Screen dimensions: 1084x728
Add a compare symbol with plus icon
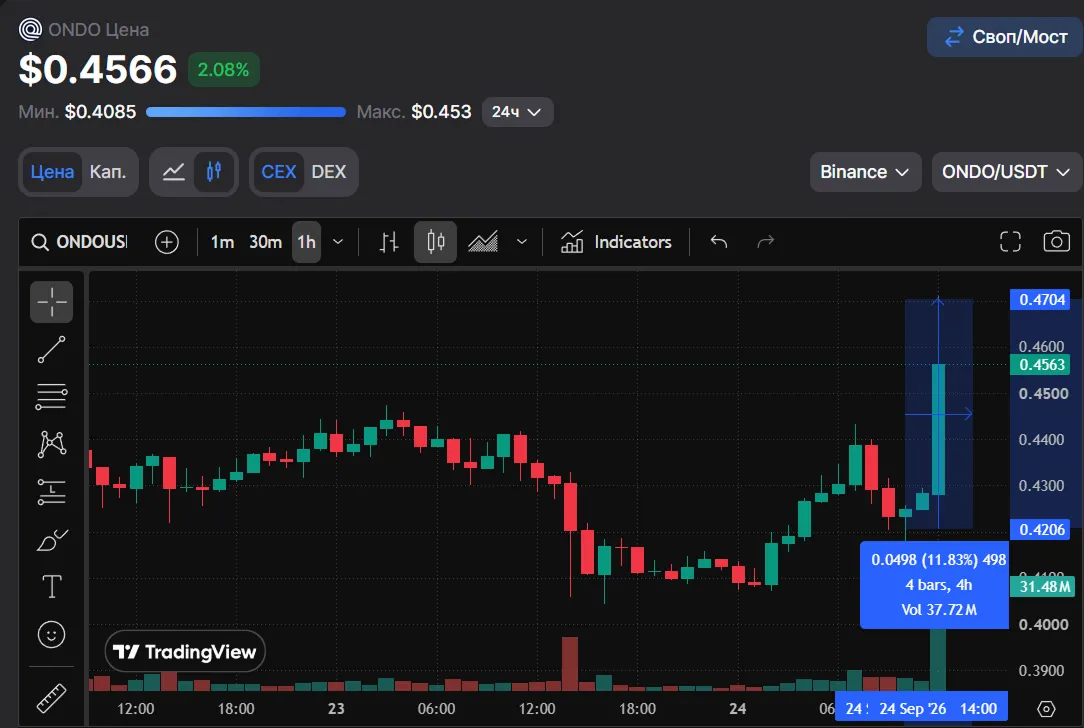pos(167,242)
